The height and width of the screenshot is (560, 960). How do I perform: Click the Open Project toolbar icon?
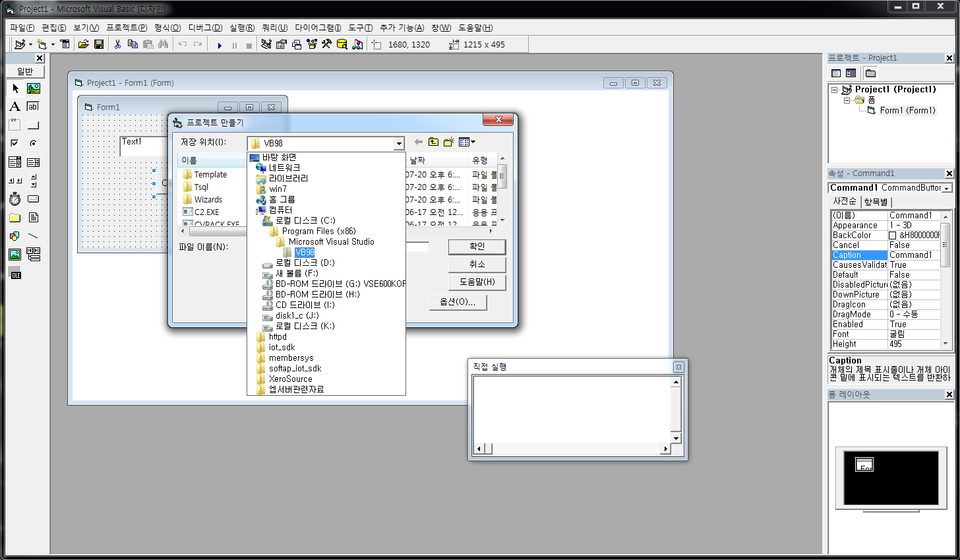[x=83, y=44]
